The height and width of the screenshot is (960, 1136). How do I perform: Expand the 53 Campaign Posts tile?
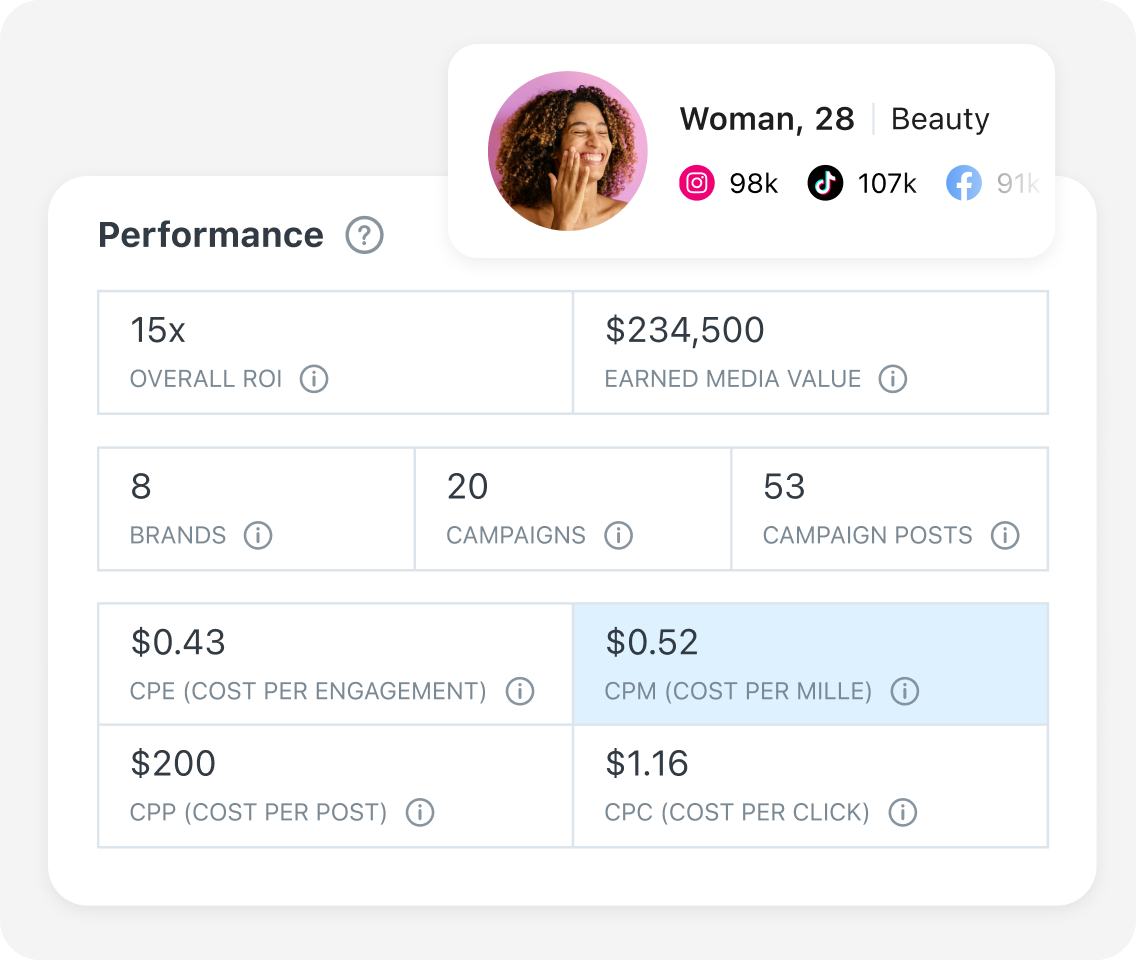coord(890,508)
